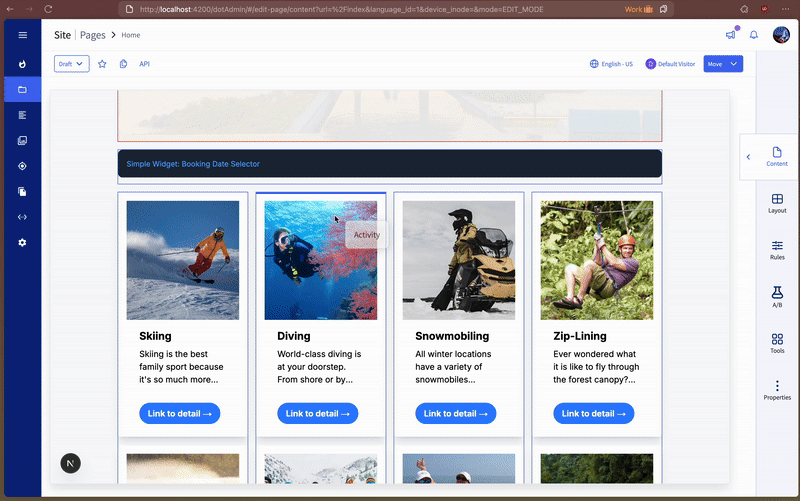Click the Zip-Lining activity image

pyautogui.click(x=597, y=260)
